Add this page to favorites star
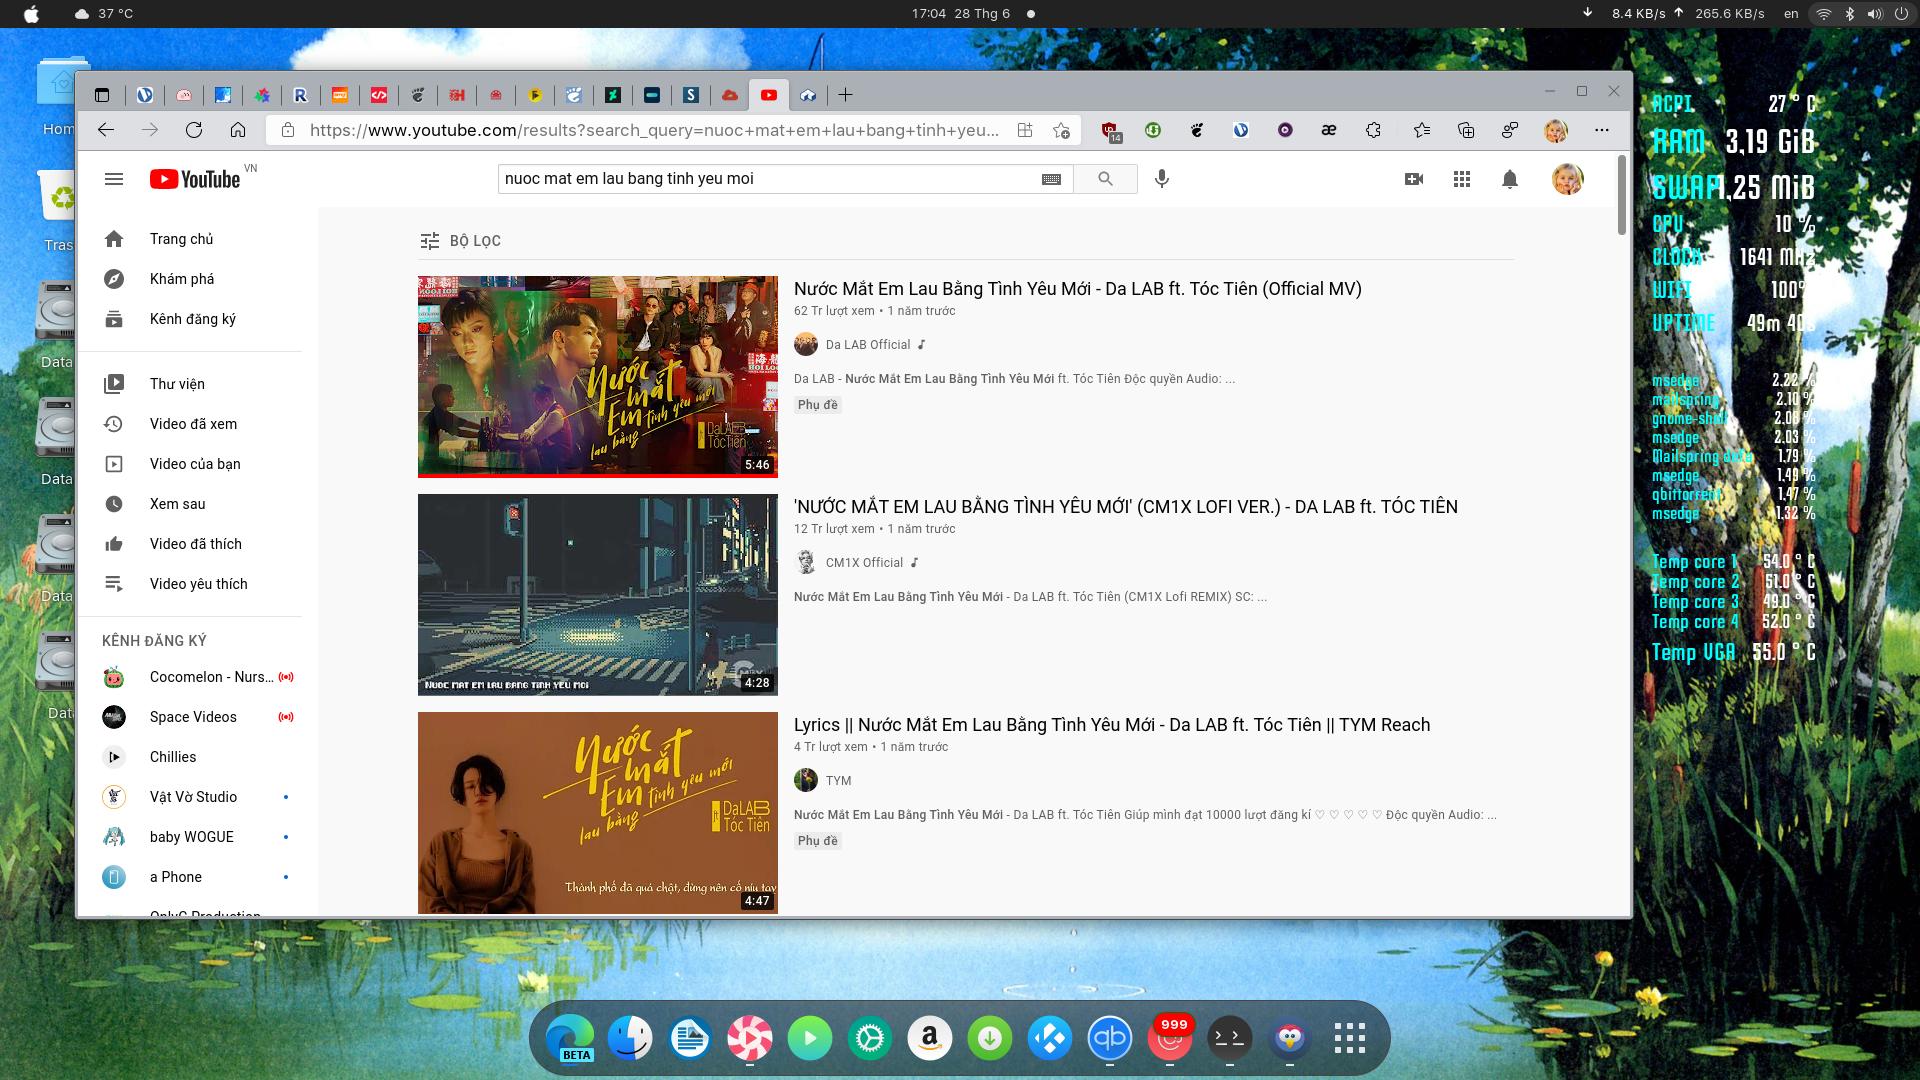The height and width of the screenshot is (1080, 1920). tap(1061, 130)
